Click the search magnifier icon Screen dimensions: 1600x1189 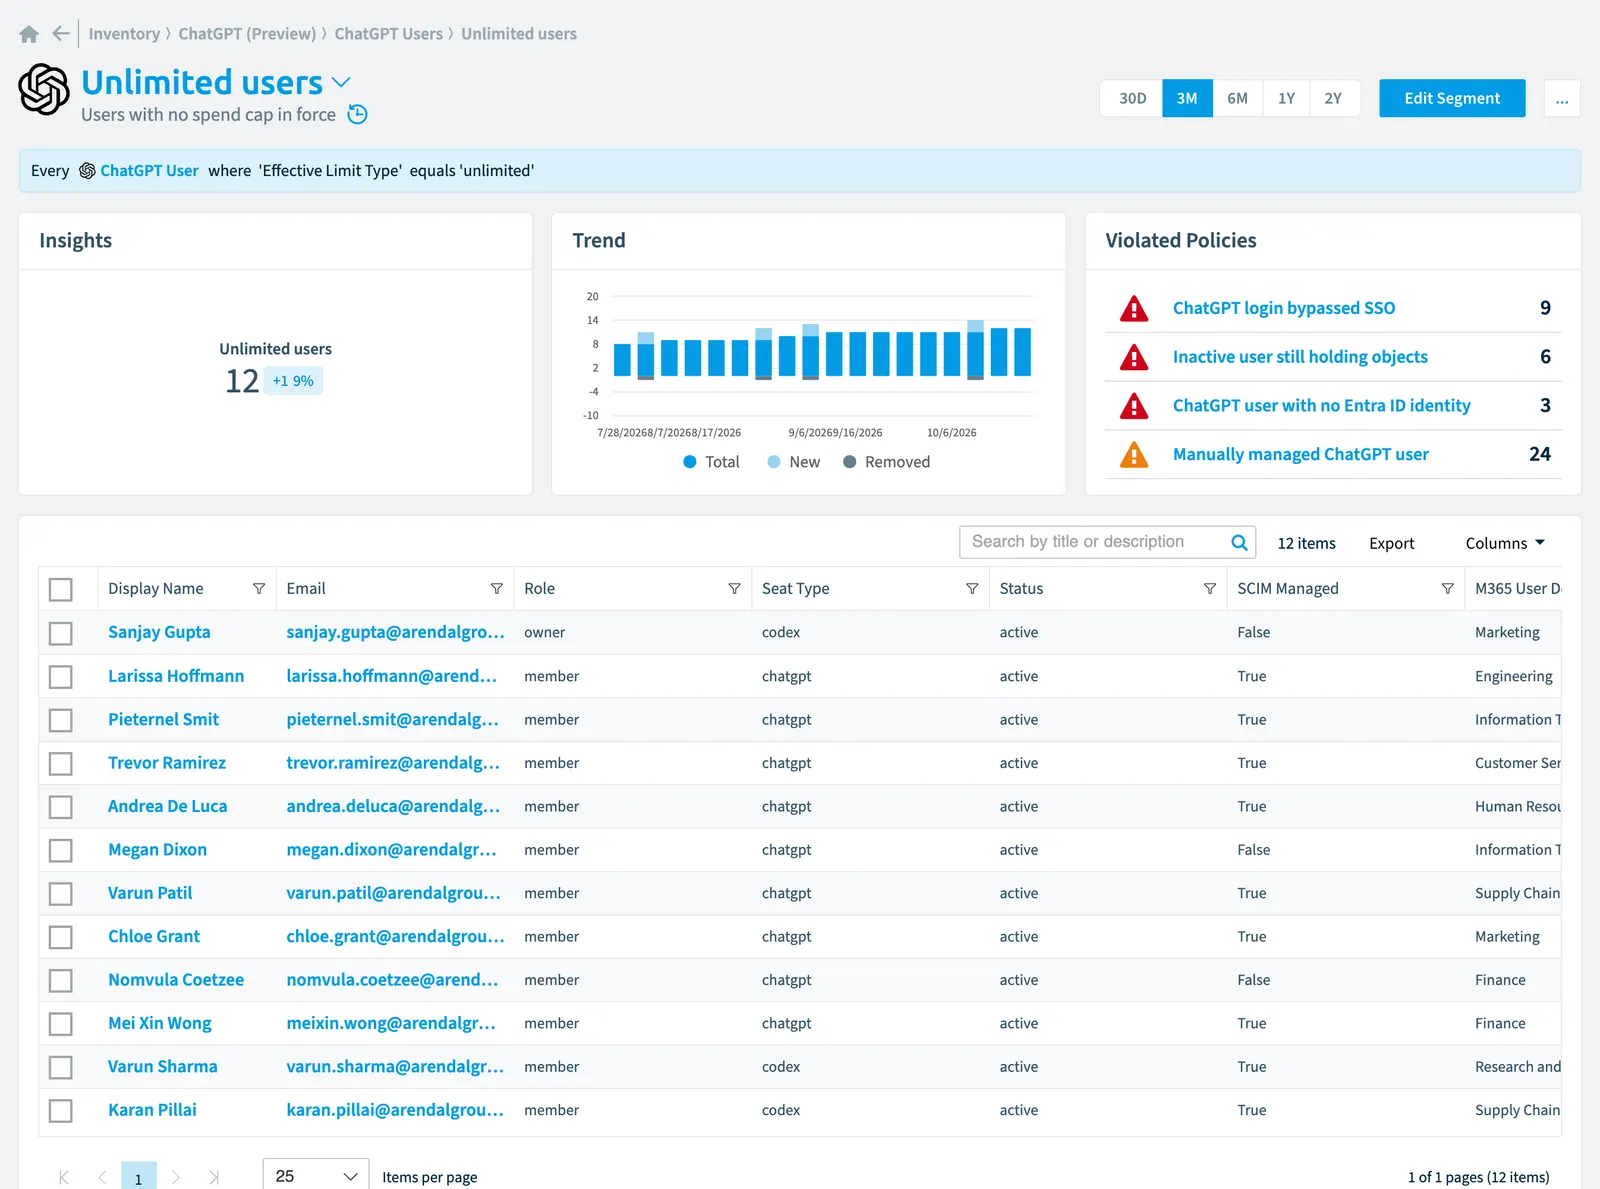point(1239,543)
